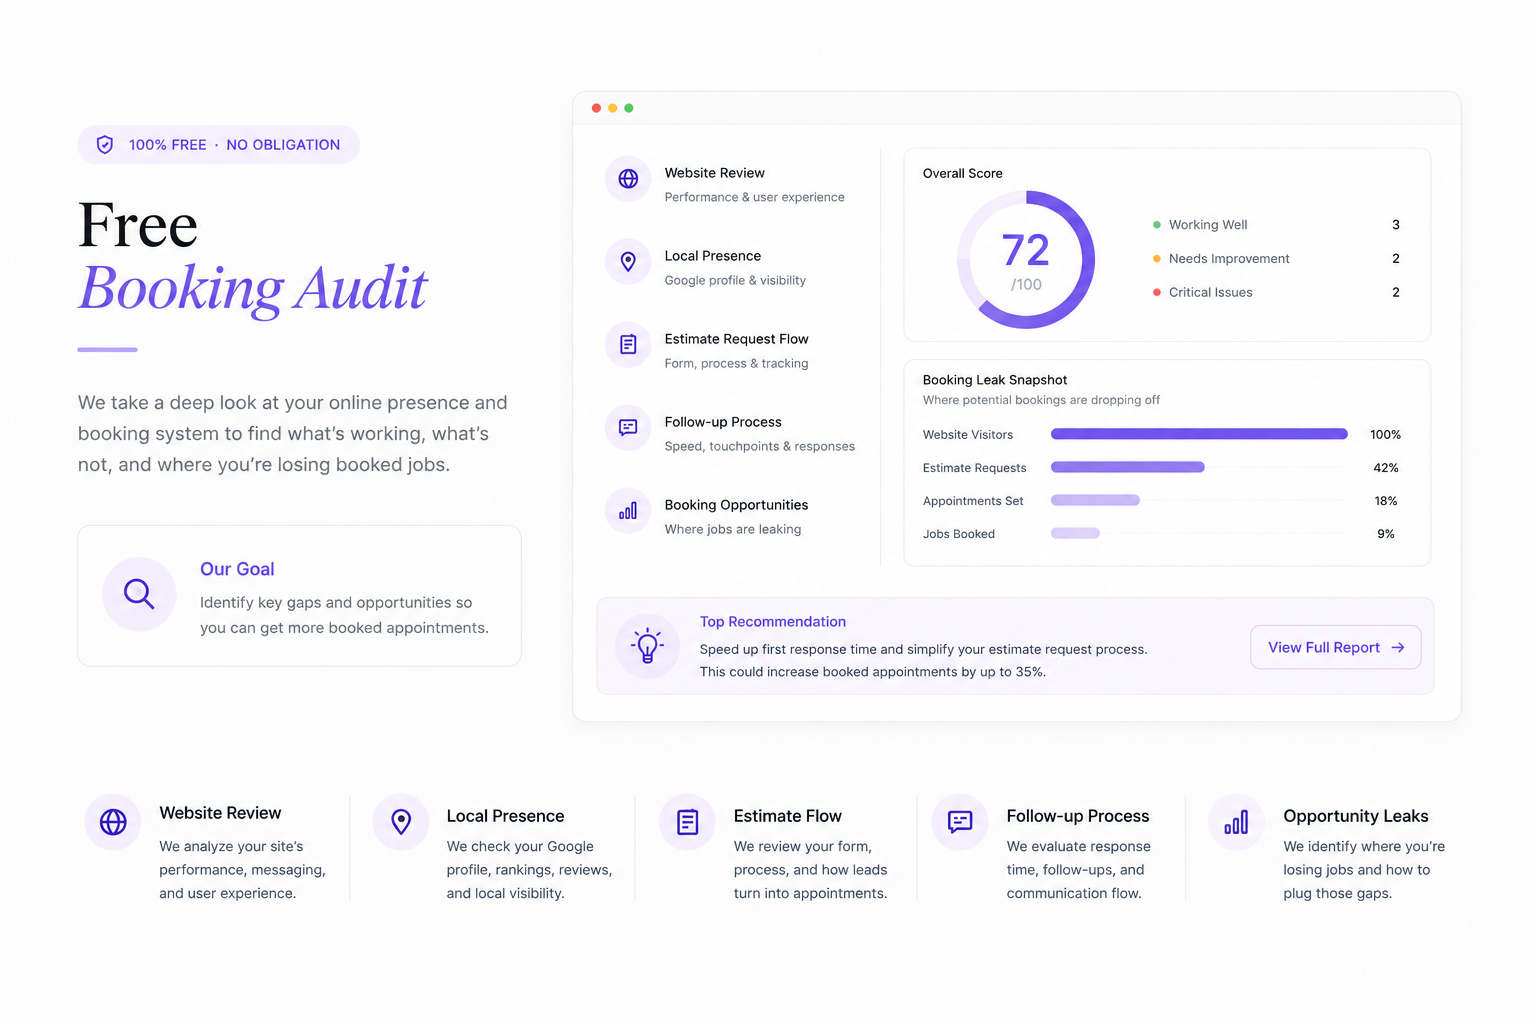The image size is (1536, 1024).
Task: Click bottom Opportunity Leaks feature title
Action: pyautogui.click(x=1356, y=816)
